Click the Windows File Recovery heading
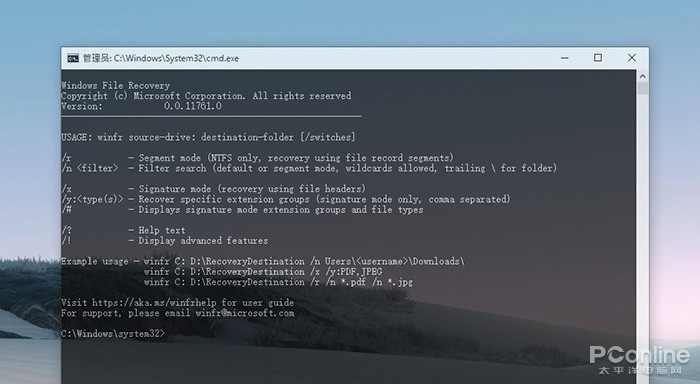Screen dimensions: 700x384 click(116, 85)
